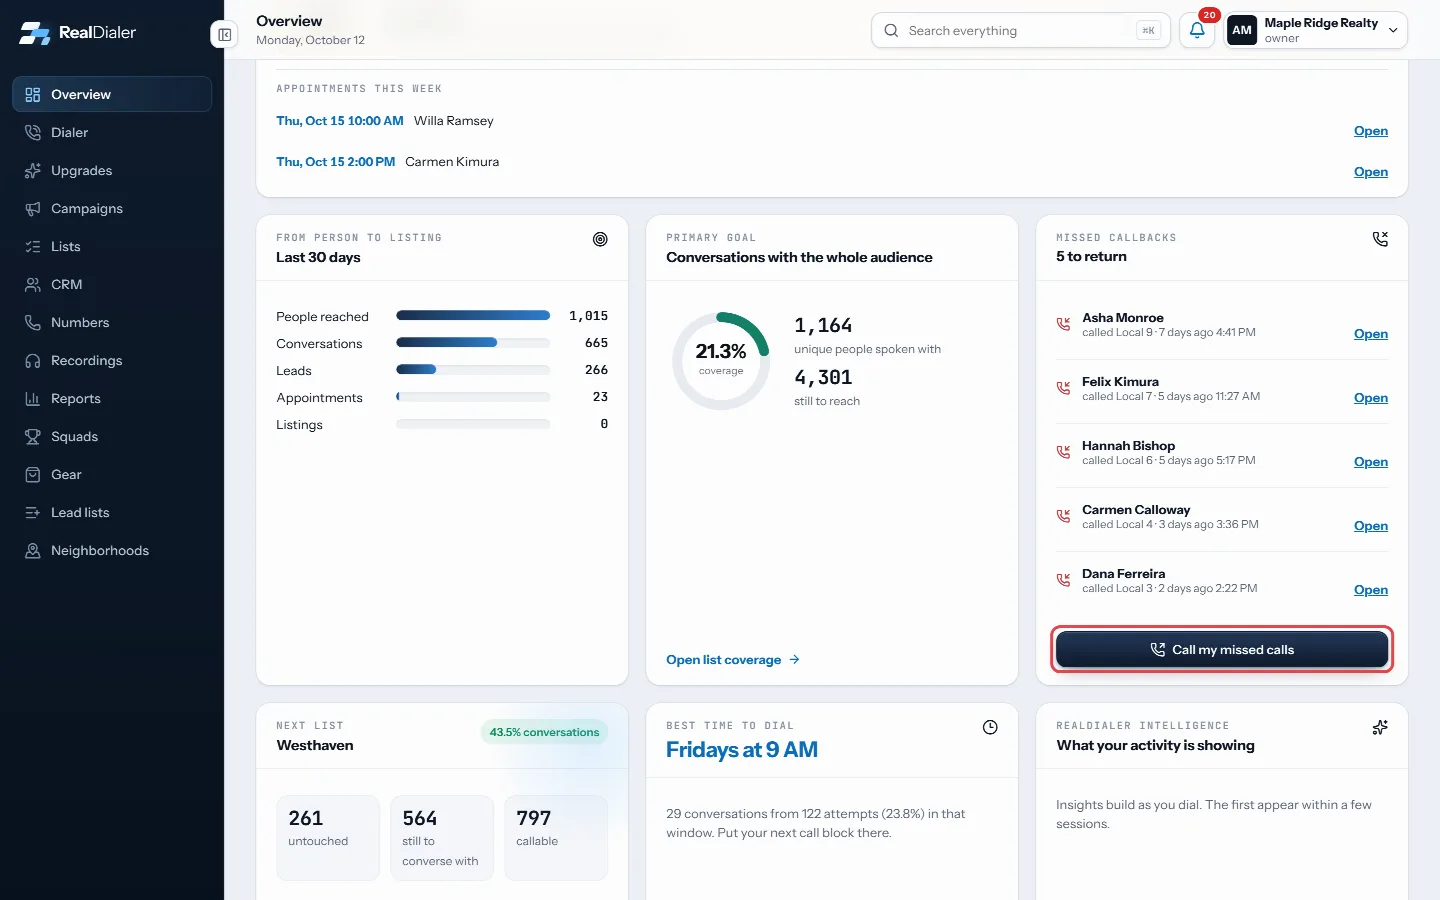The height and width of the screenshot is (900, 1440).
Task: Open Willa Ramsey's appointment
Action: point(1371,131)
